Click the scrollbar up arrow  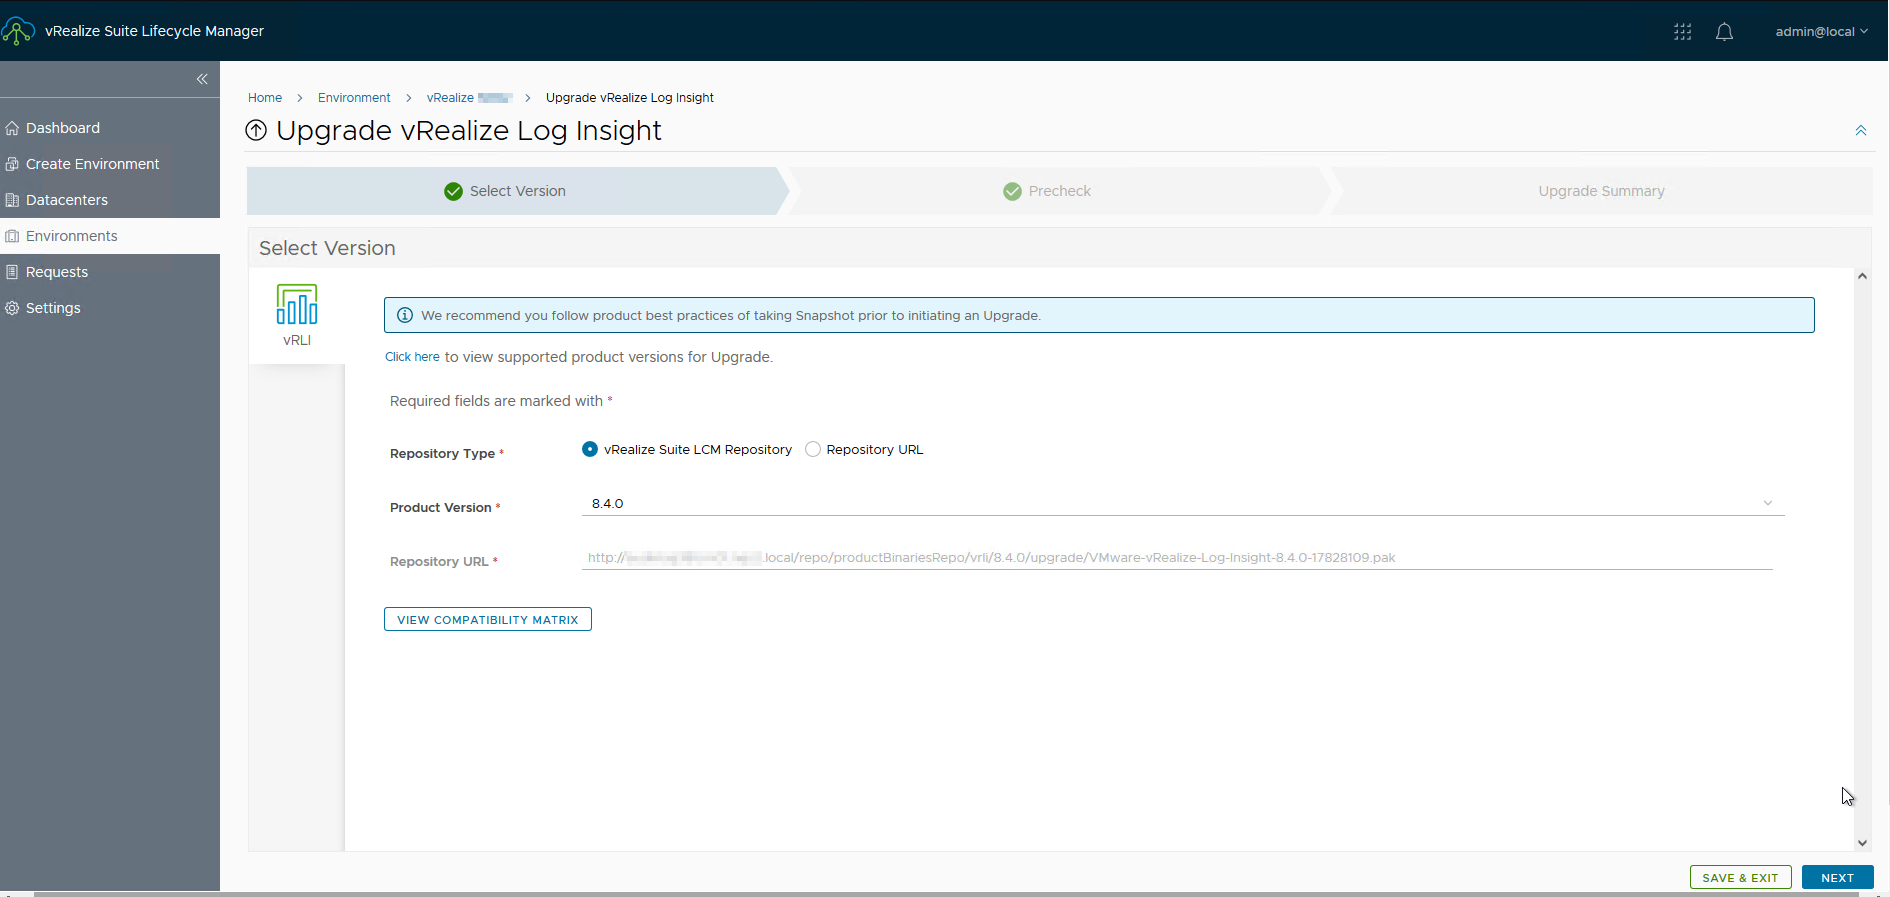pos(1862,276)
